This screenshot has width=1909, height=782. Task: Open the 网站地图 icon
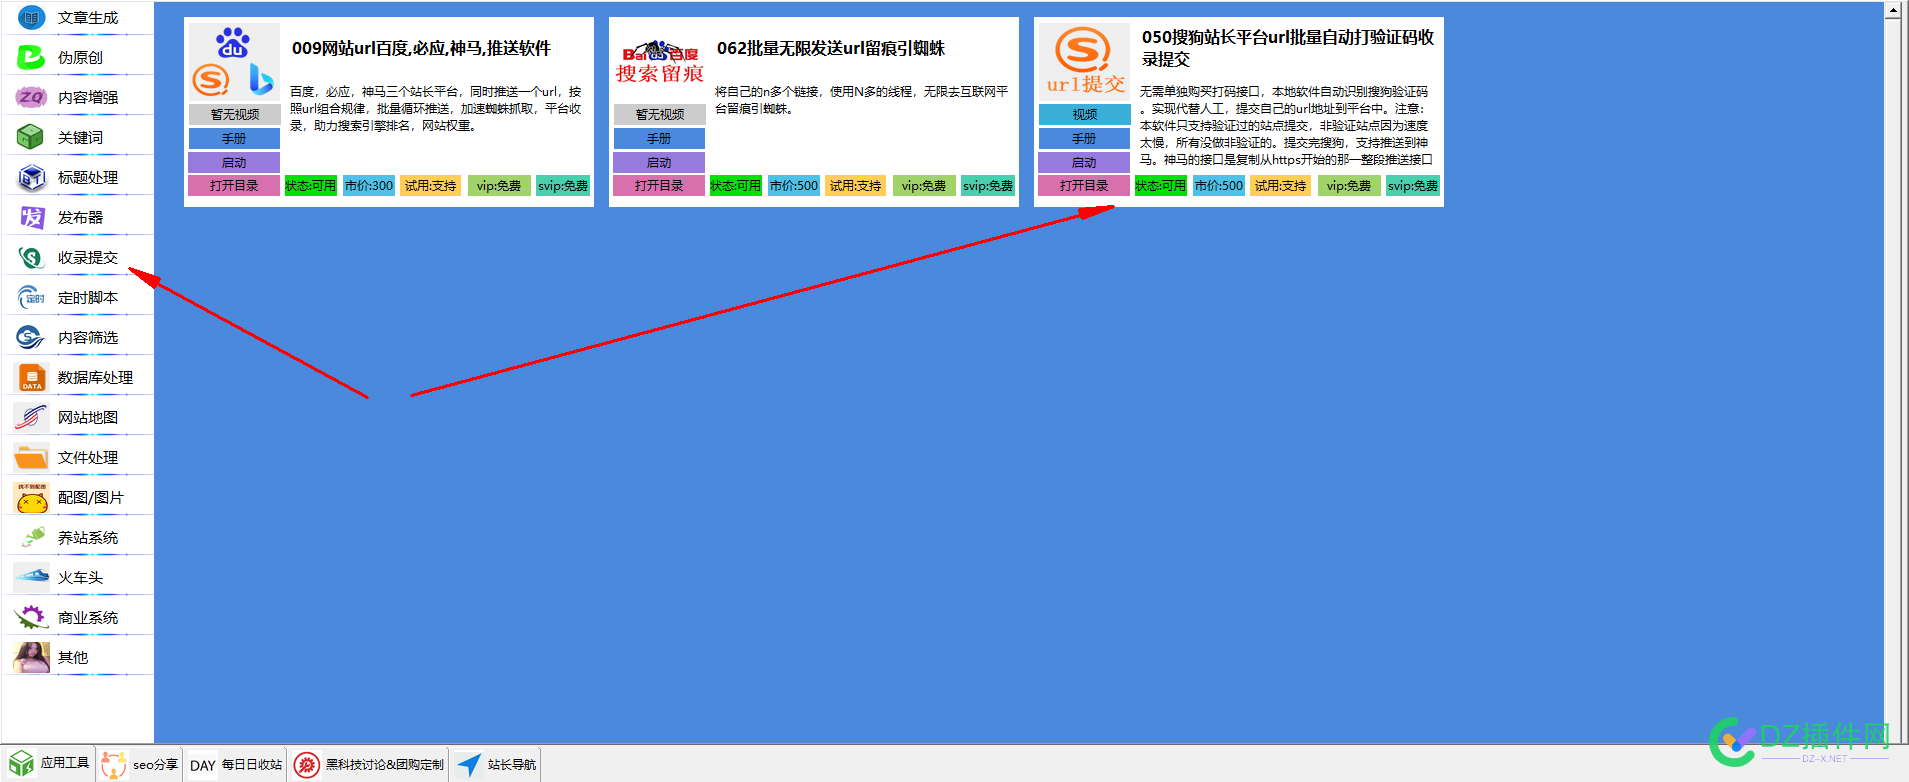click(x=31, y=417)
